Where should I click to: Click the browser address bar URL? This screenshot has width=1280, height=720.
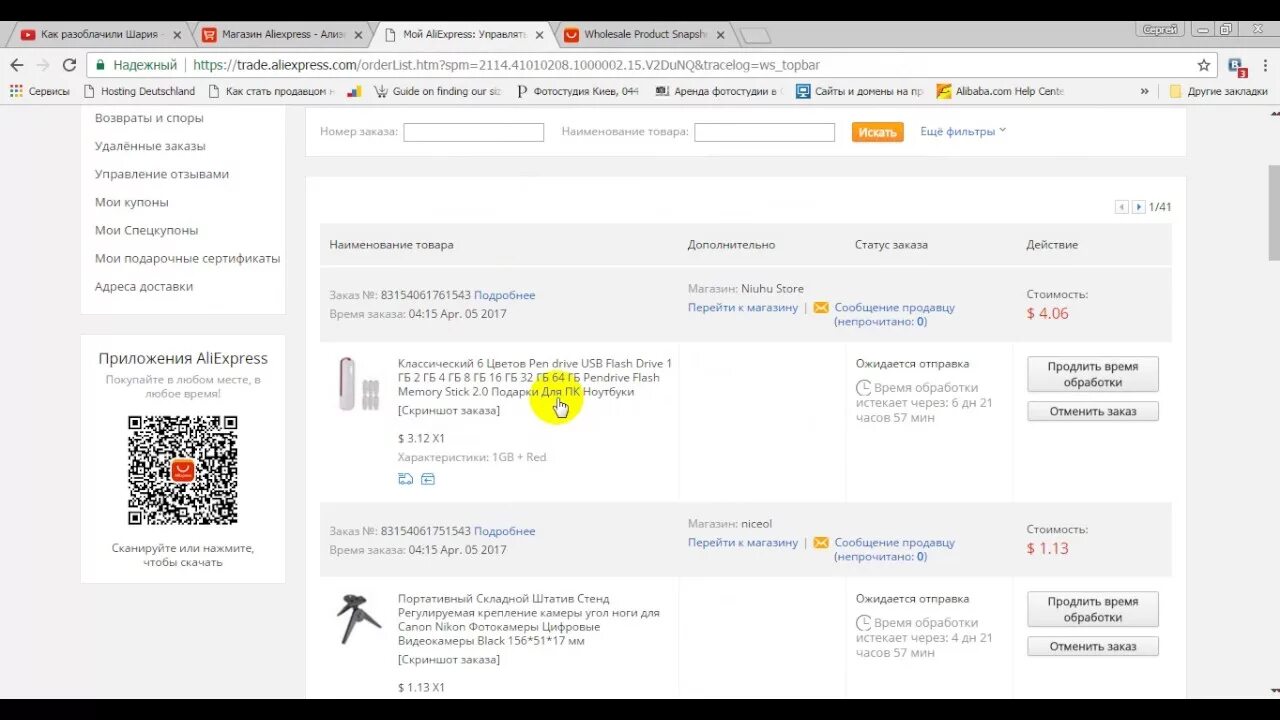point(506,65)
